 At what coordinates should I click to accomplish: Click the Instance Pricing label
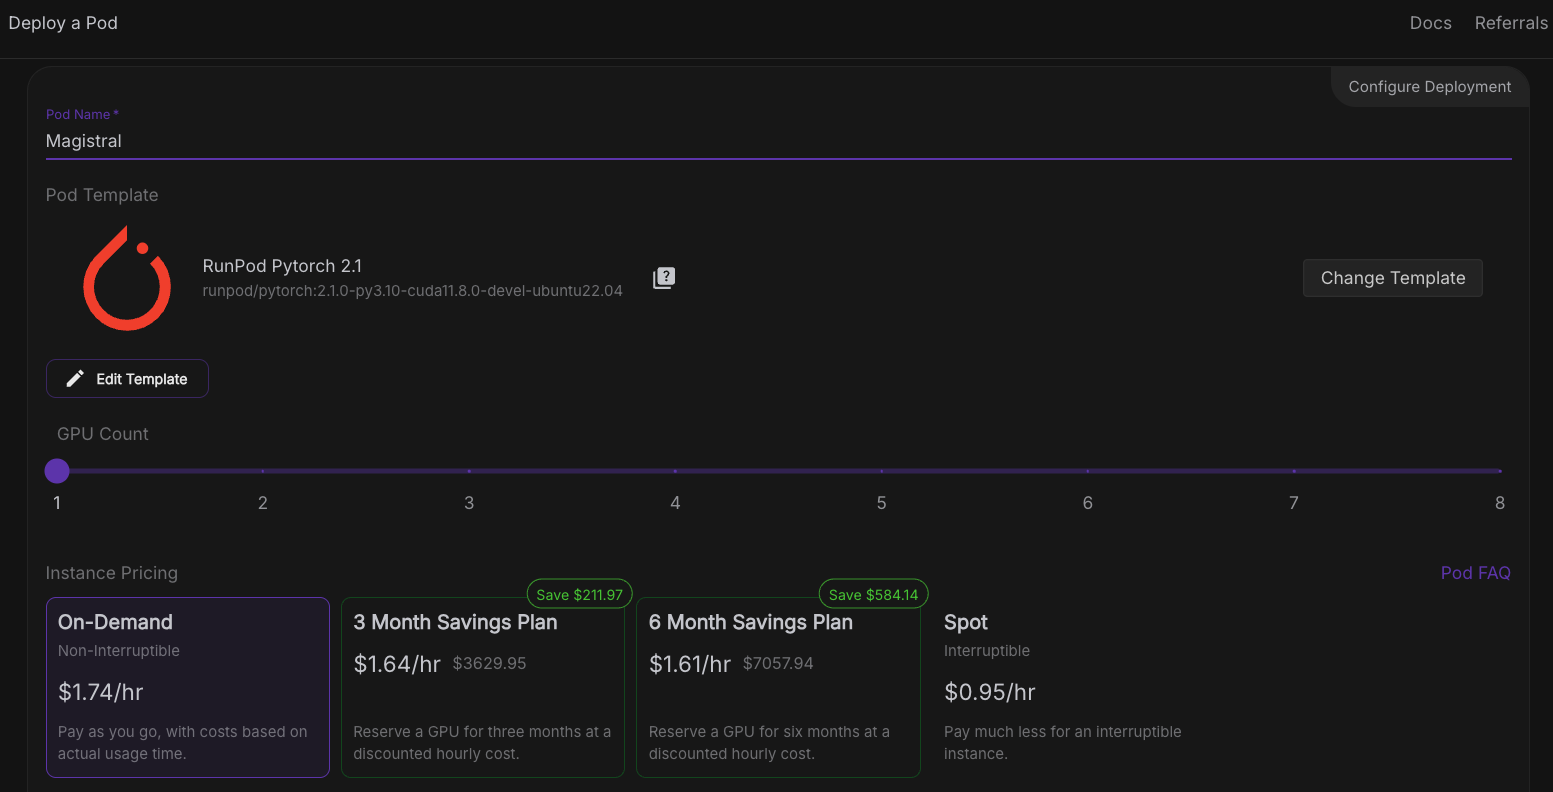[x=112, y=573]
